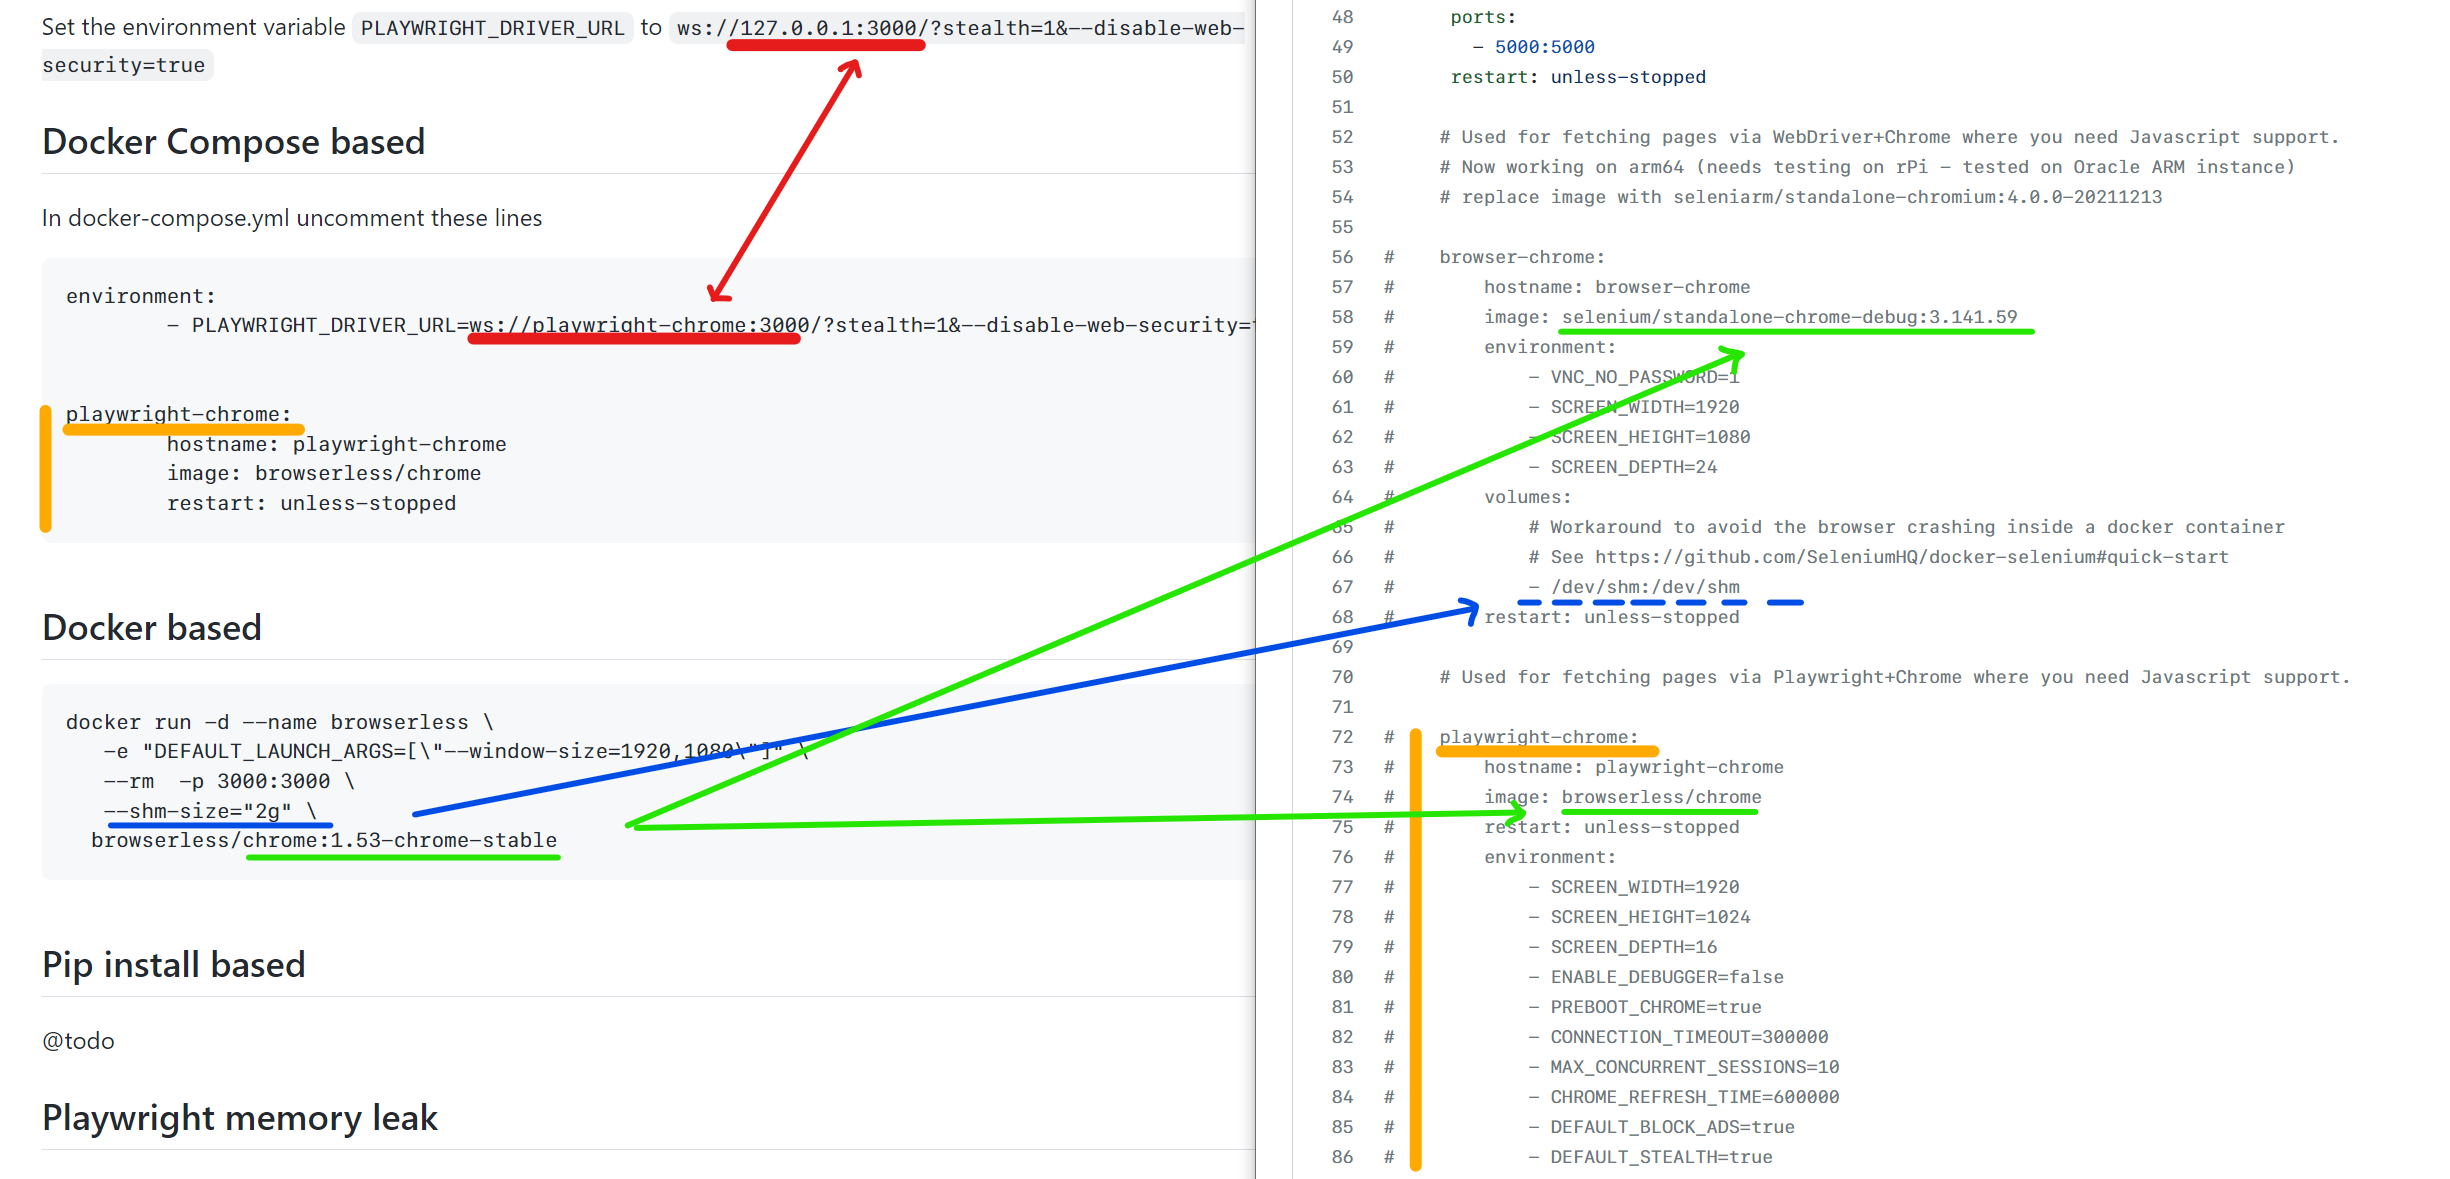Click the "Playwright memory leak" heading
This screenshot has height=1179, width=2450.
click(239, 1117)
